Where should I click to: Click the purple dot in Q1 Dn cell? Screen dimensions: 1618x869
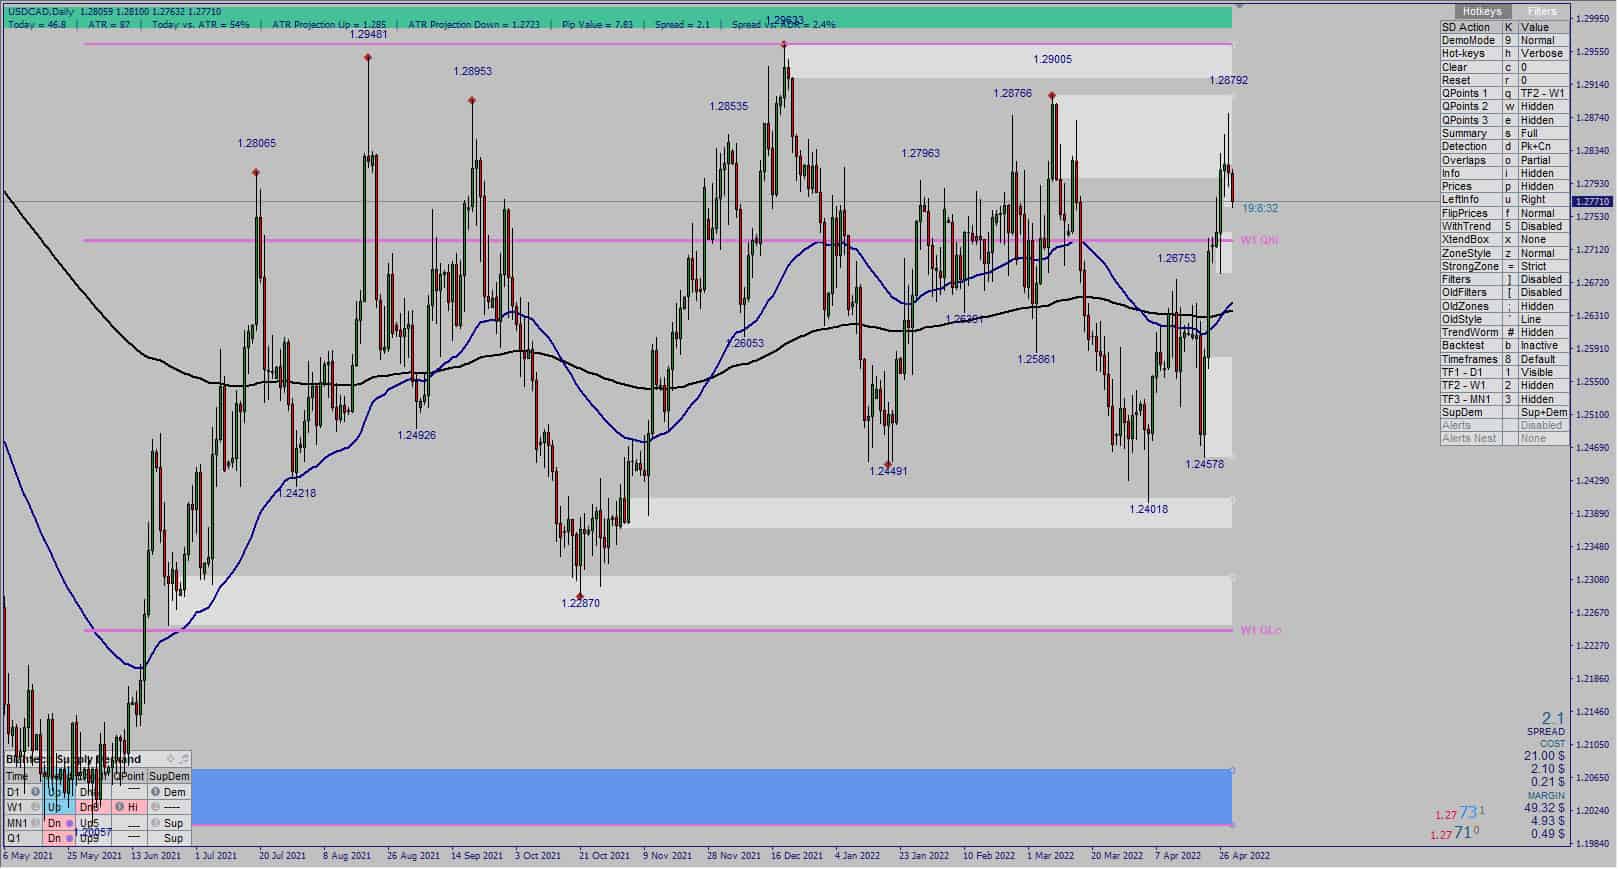pyautogui.click(x=69, y=838)
